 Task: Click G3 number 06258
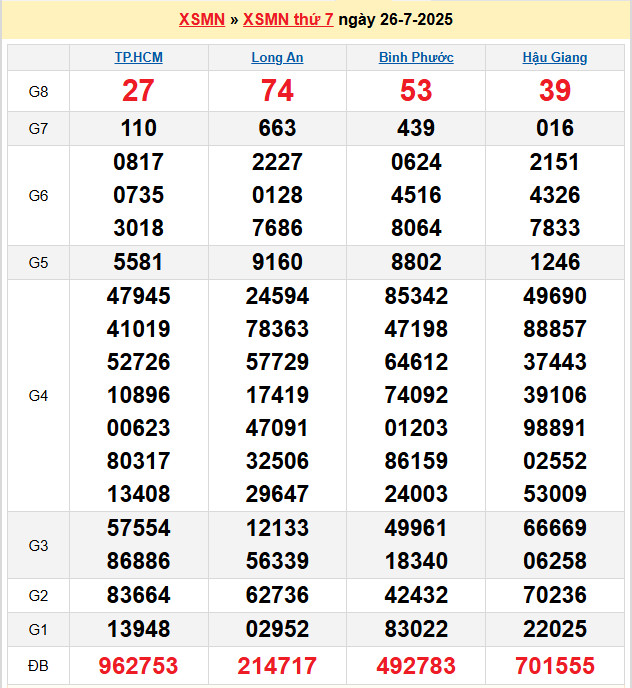coord(555,561)
